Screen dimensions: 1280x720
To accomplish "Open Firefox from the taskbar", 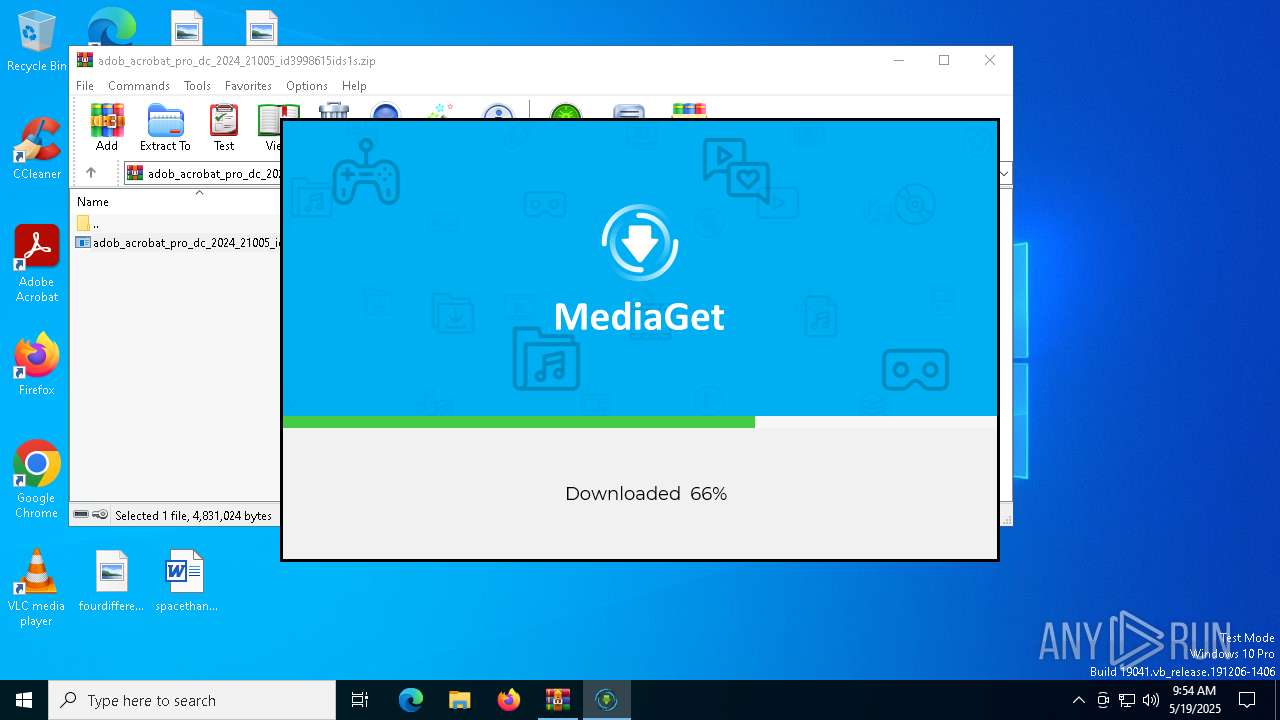I will 509,700.
